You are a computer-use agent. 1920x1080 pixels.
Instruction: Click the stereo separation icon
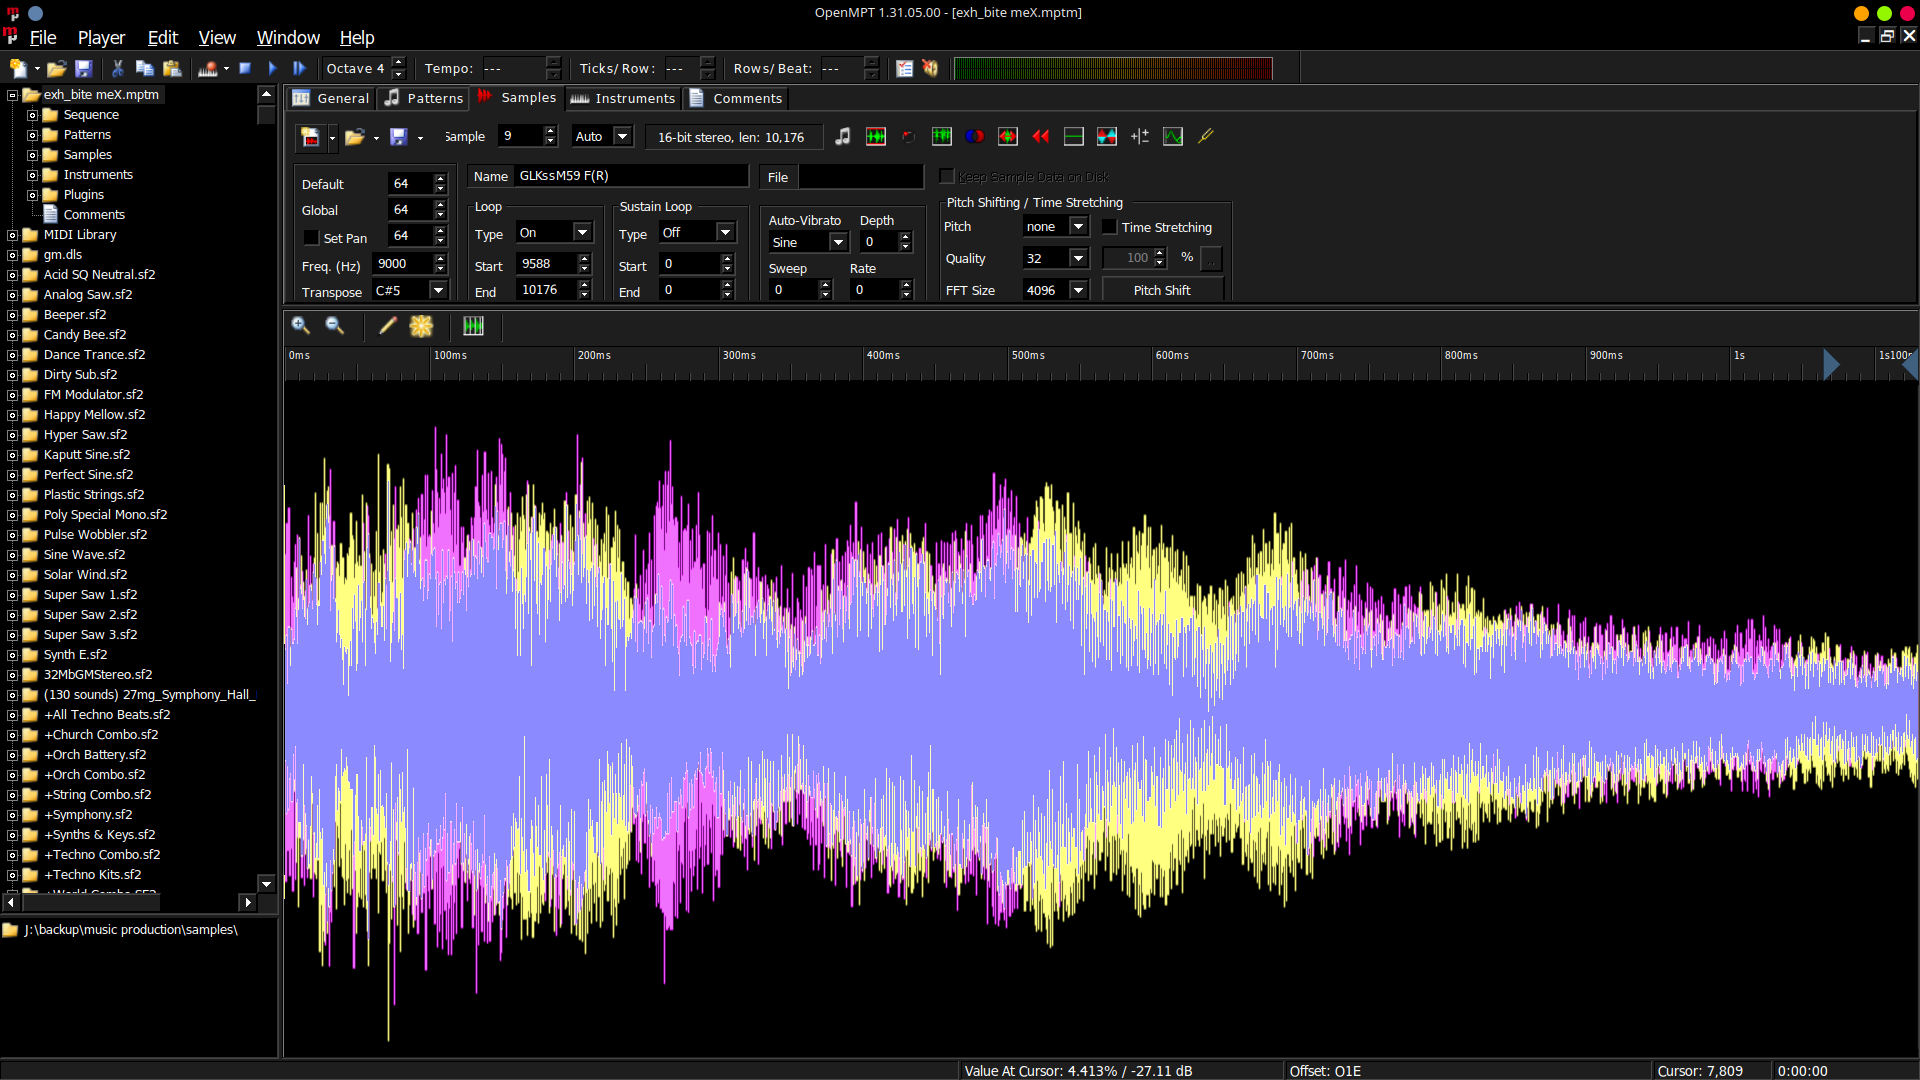click(x=974, y=136)
